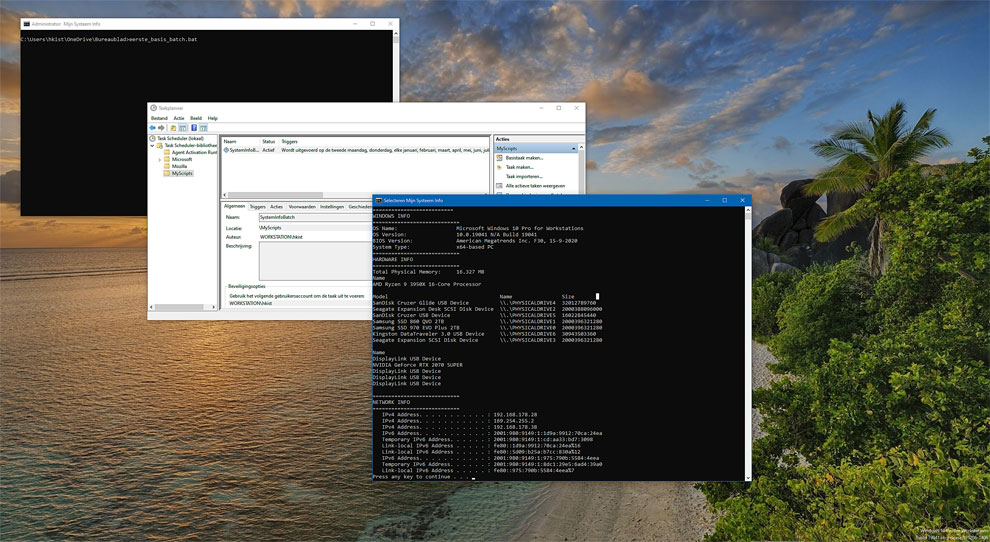Image resolution: width=990 pixels, height=542 pixels.
Task: Click Taak maken... in Acties pane
Action: (520, 167)
